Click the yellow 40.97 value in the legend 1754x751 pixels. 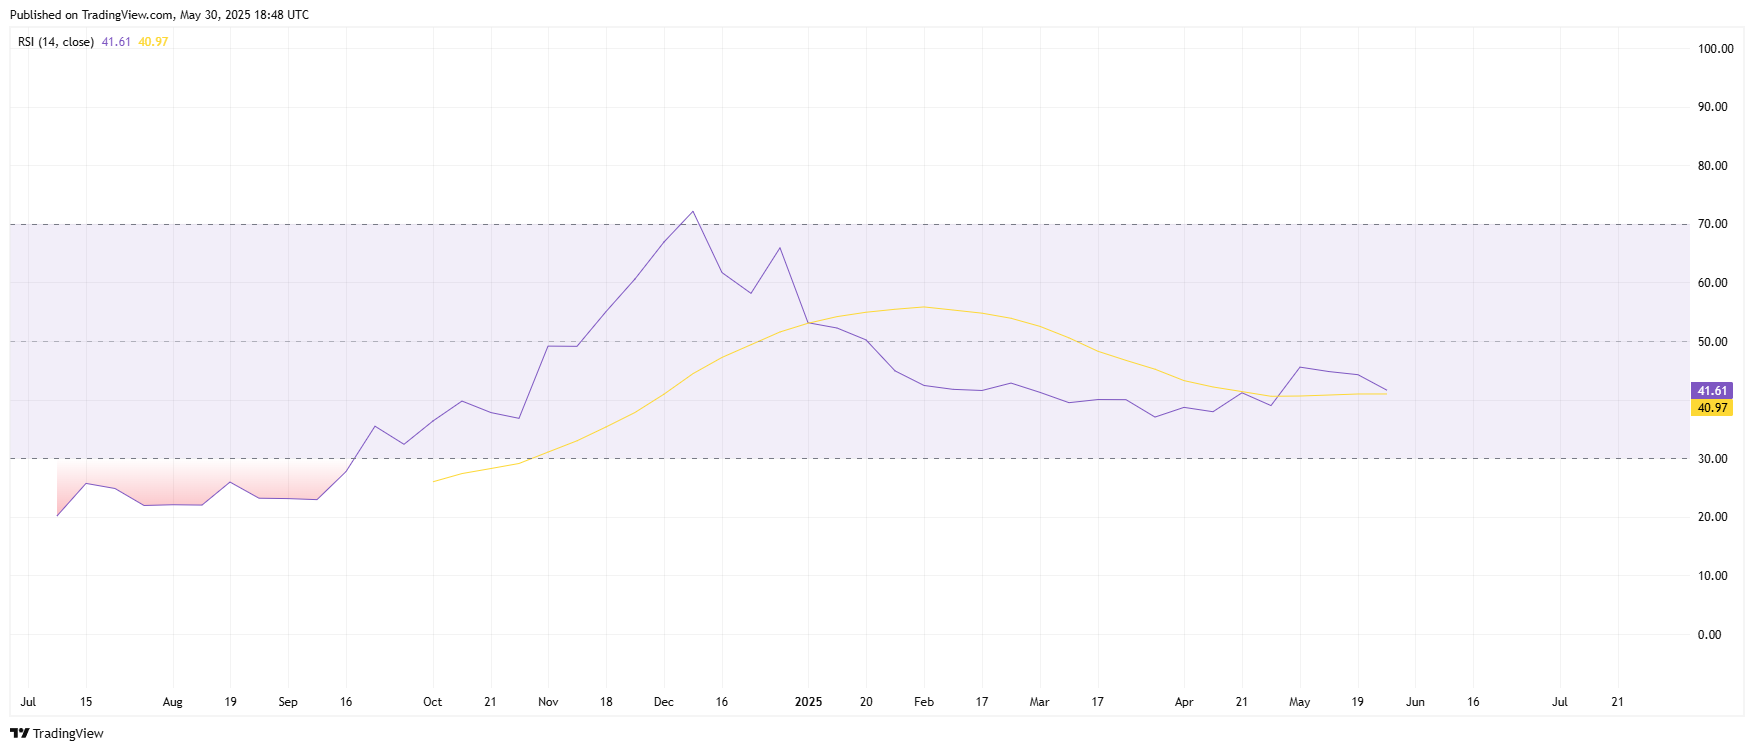coord(153,42)
